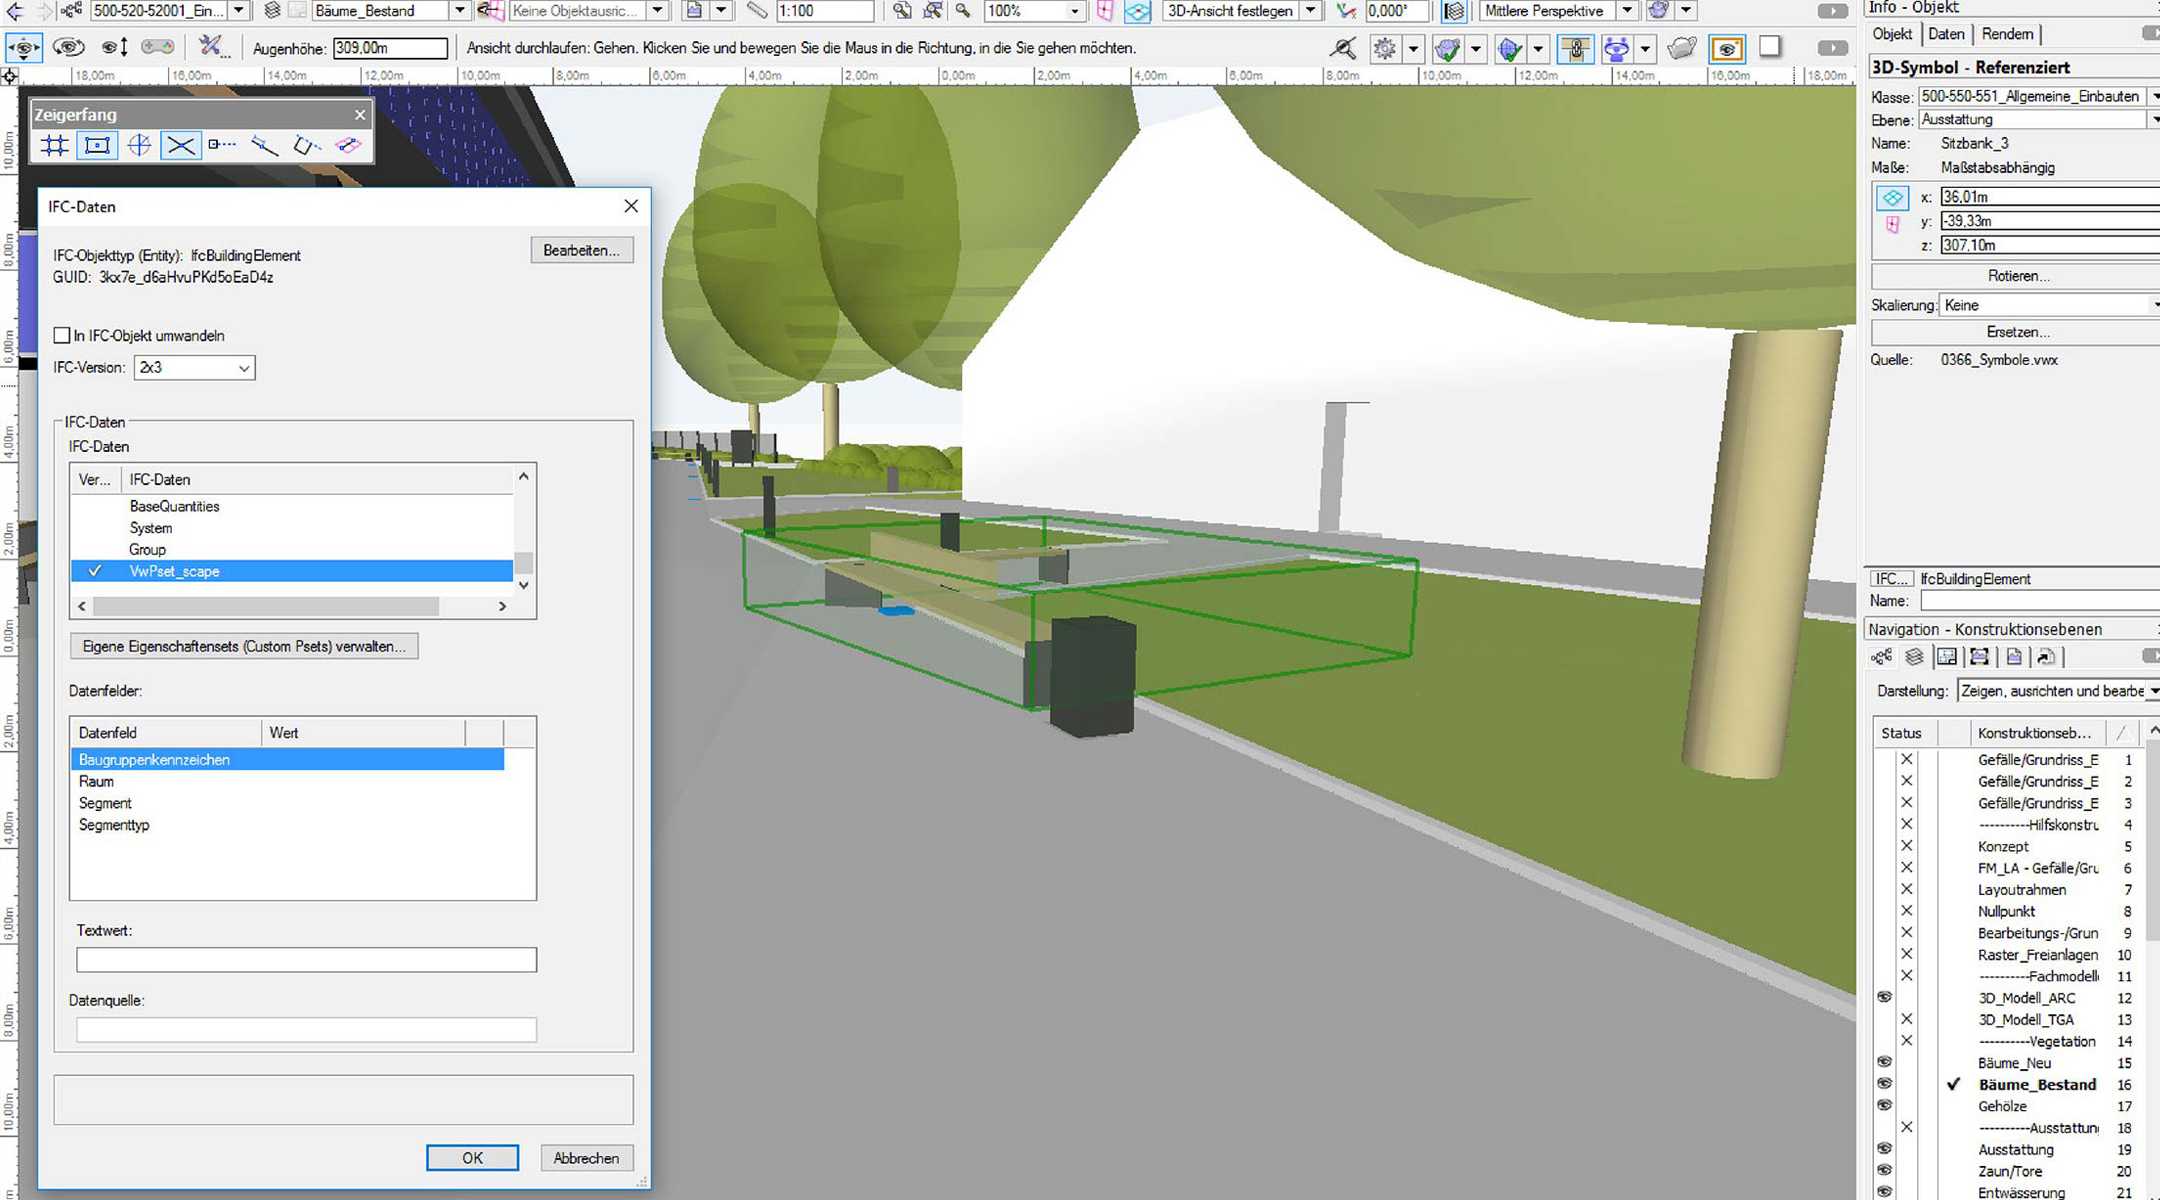2160x1200 pixels.
Task: Select grid snapping icon in Zeigerfang palette
Action: [x=55, y=146]
